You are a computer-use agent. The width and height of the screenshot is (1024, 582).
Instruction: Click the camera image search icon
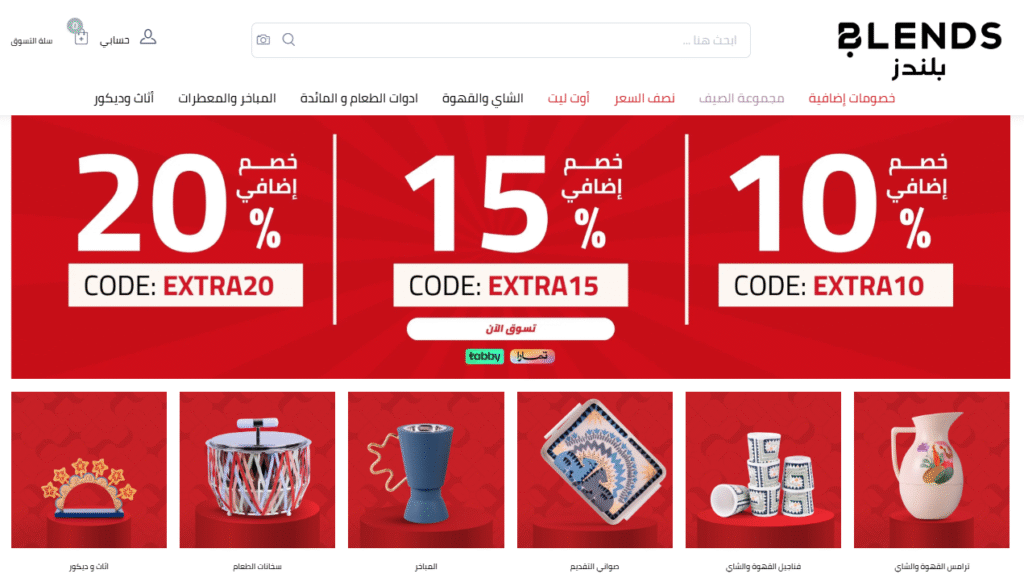click(x=263, y=40)
